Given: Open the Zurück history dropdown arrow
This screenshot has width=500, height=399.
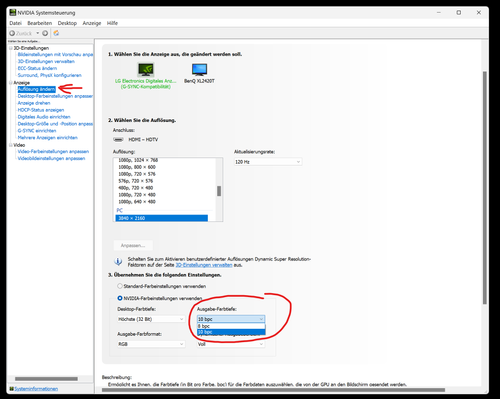Looking at the screenshot, I should click(x=38, y=33).
